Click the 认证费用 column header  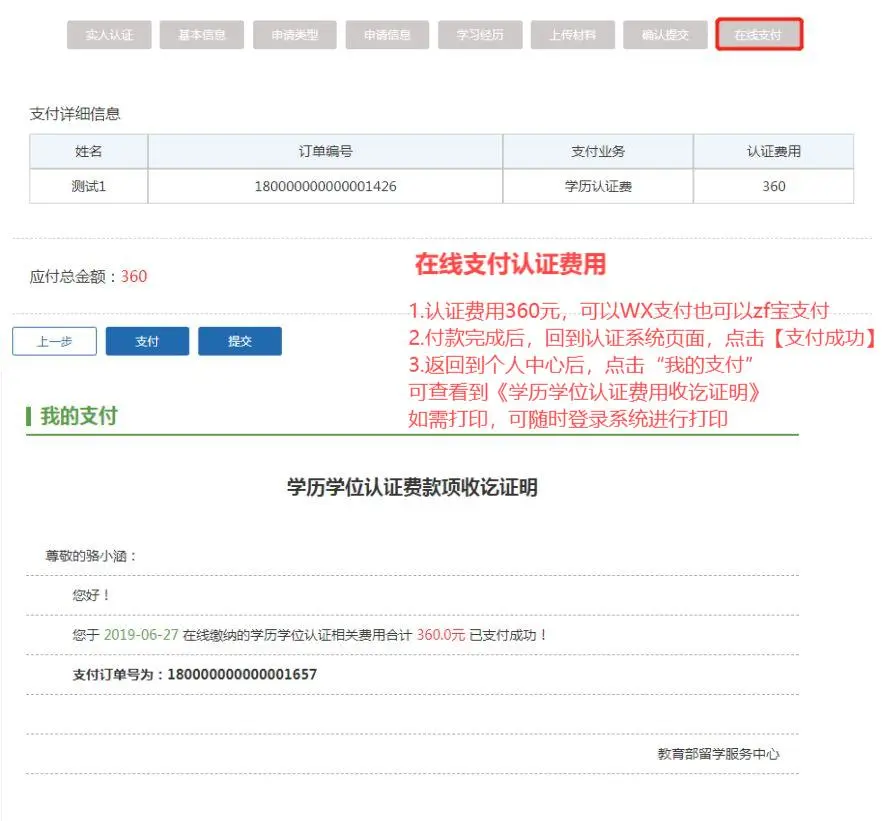(x=774, y=151)
